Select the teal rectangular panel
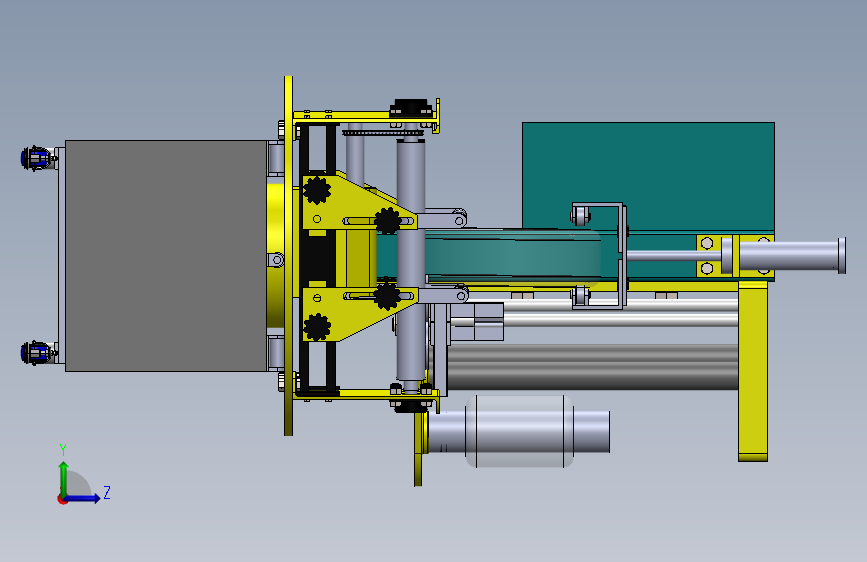Viewport: 867px width, 562px height. point(648,174)
